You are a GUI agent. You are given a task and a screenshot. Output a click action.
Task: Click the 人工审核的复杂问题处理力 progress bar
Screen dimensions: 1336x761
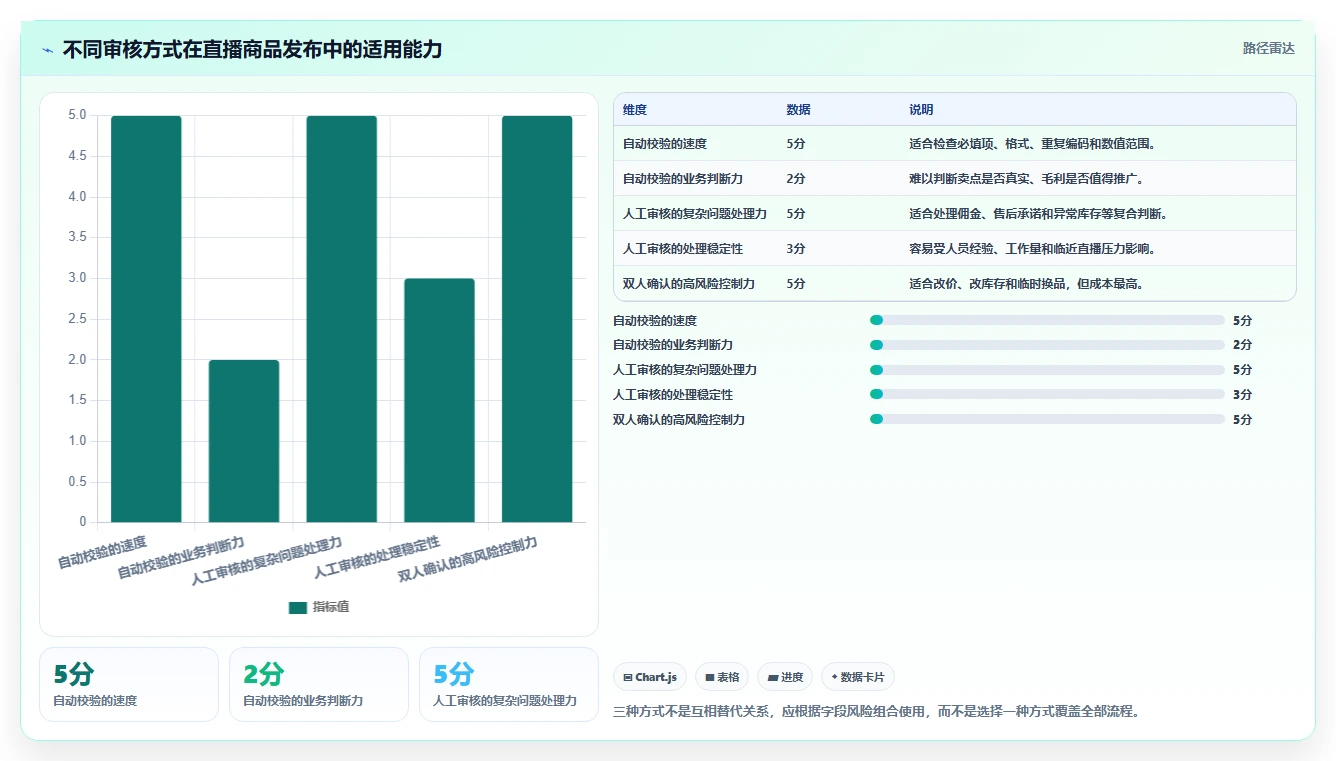click(1047, 370)
